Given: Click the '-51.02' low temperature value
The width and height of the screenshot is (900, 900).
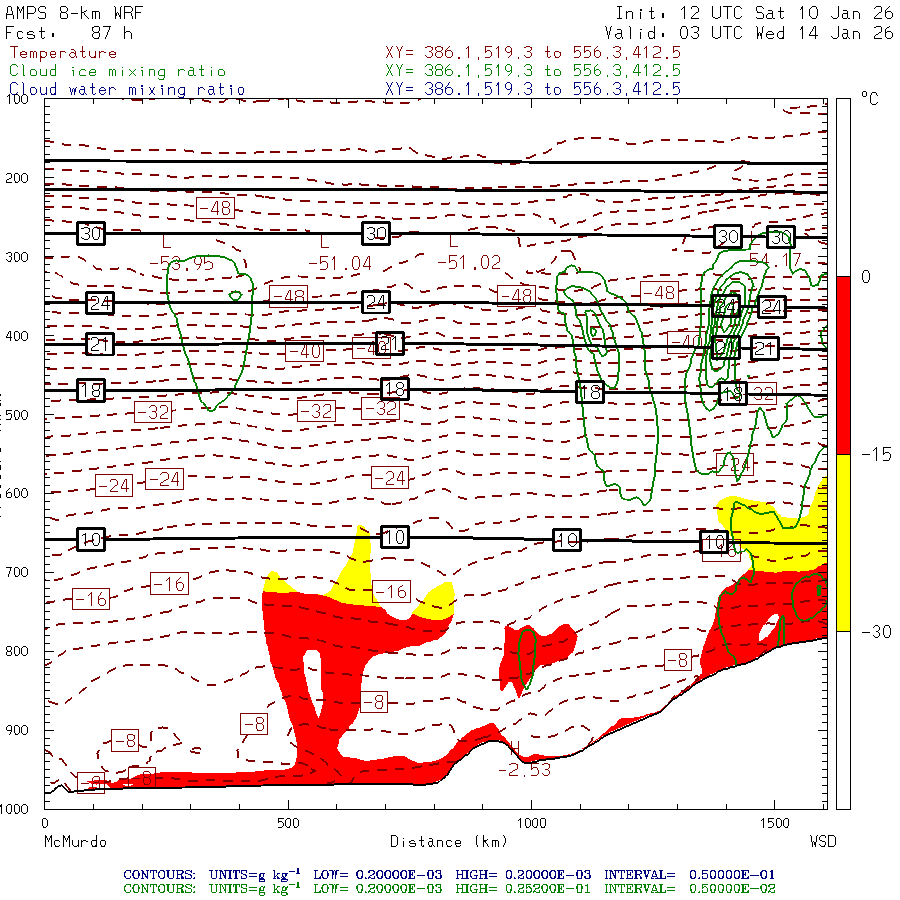Looking at the screenshot, I should coord(469,263).
